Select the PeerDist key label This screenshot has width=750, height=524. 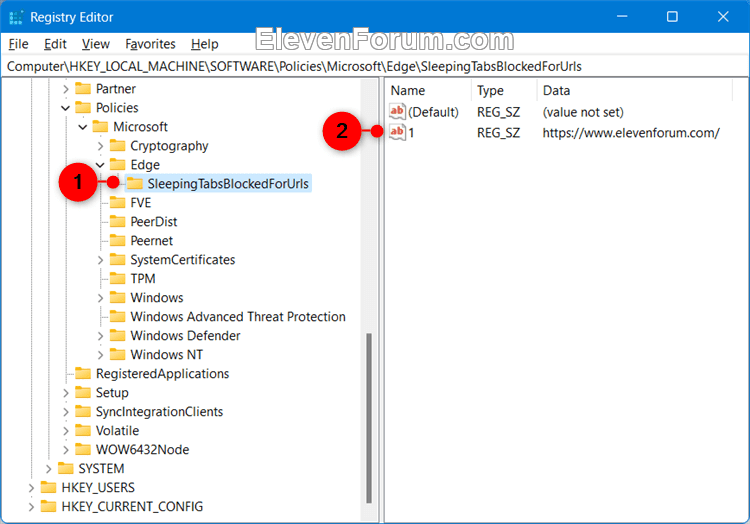(154, 222)
